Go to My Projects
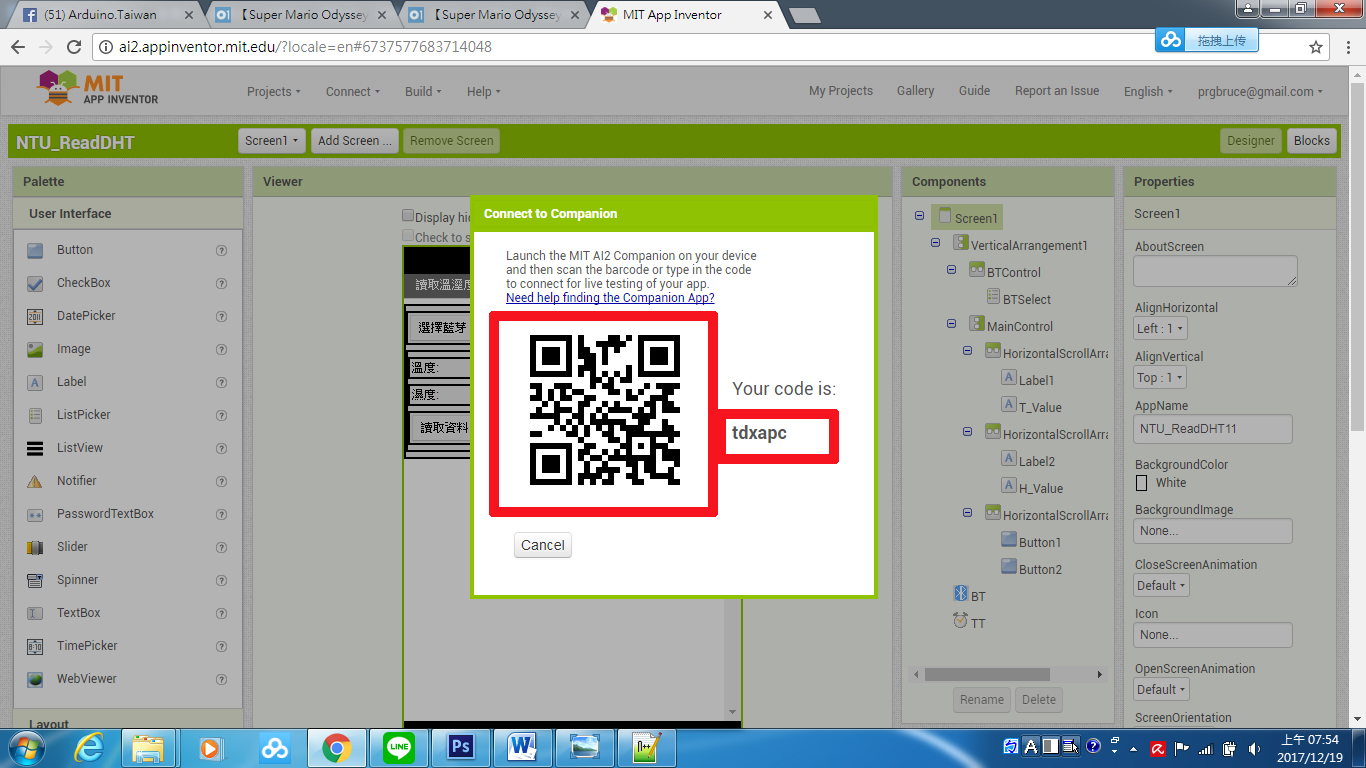 tap(841, 90)
